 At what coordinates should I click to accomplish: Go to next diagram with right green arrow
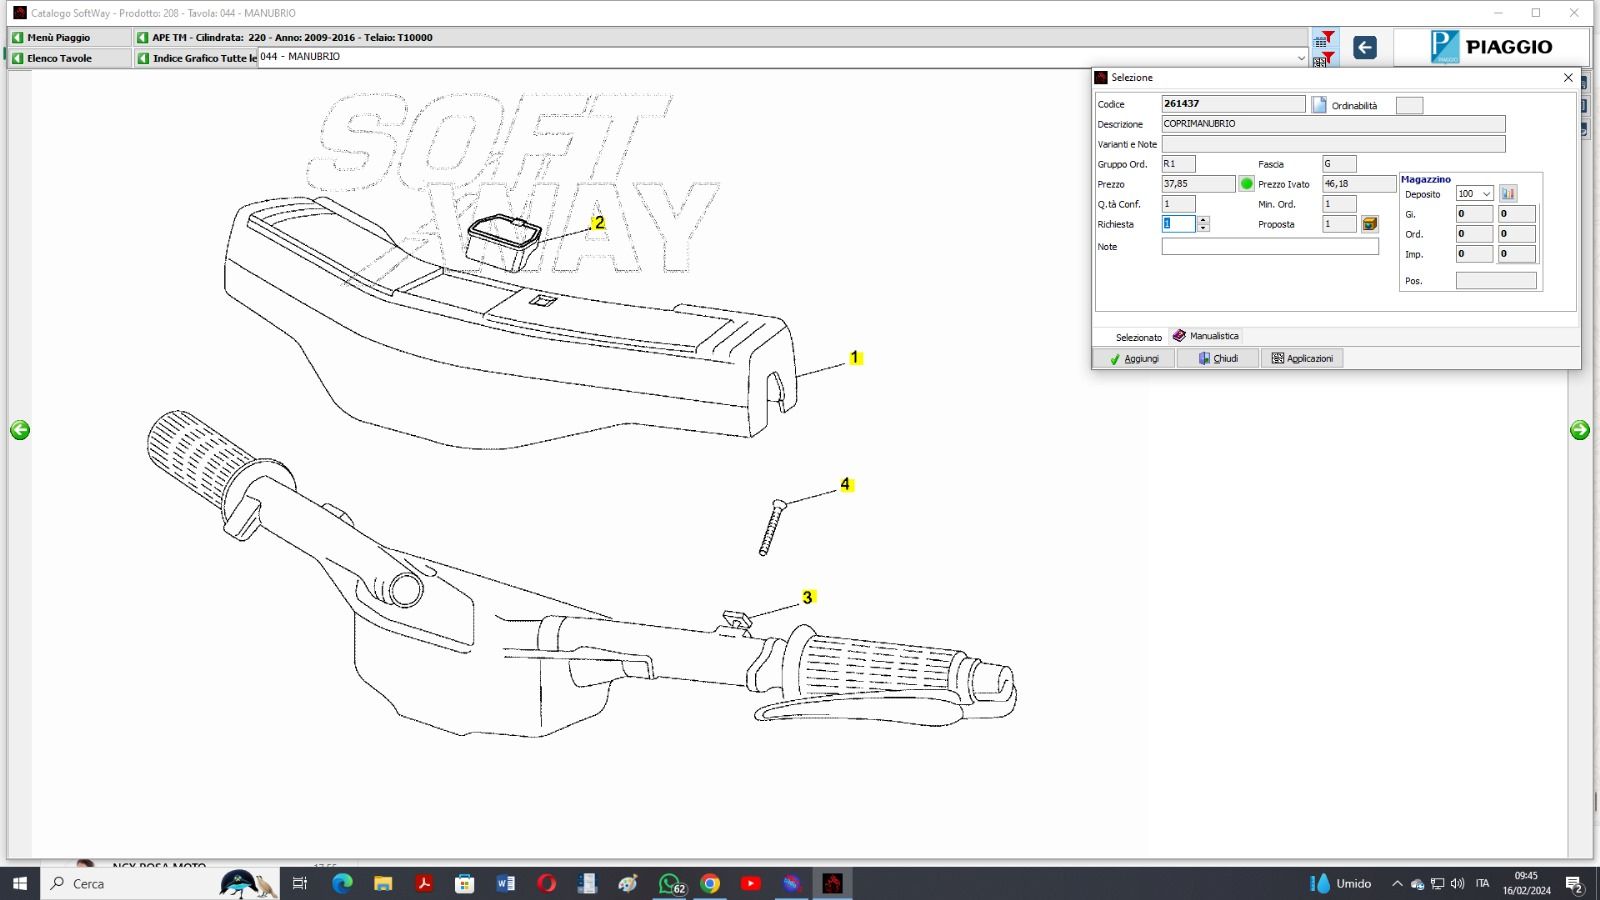1579,430
